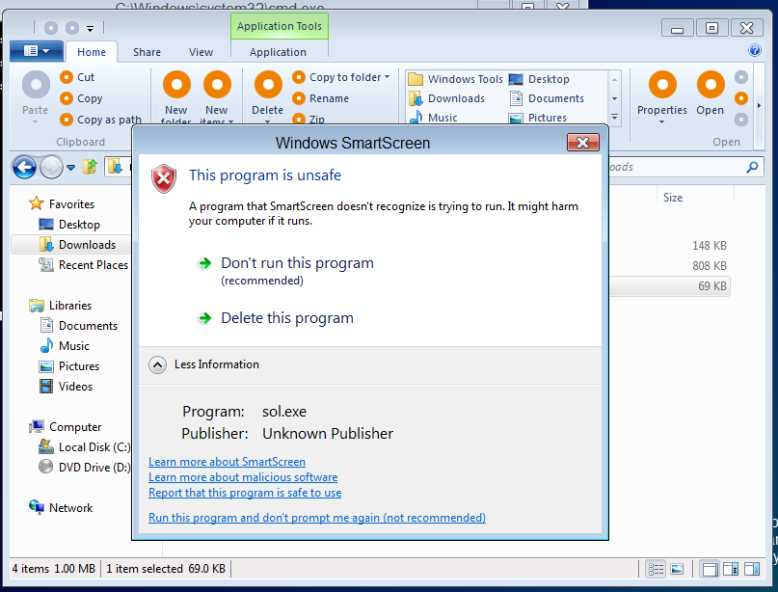Choose Pictures in the destination gallery
778x592 pixels.
point(538,118)
